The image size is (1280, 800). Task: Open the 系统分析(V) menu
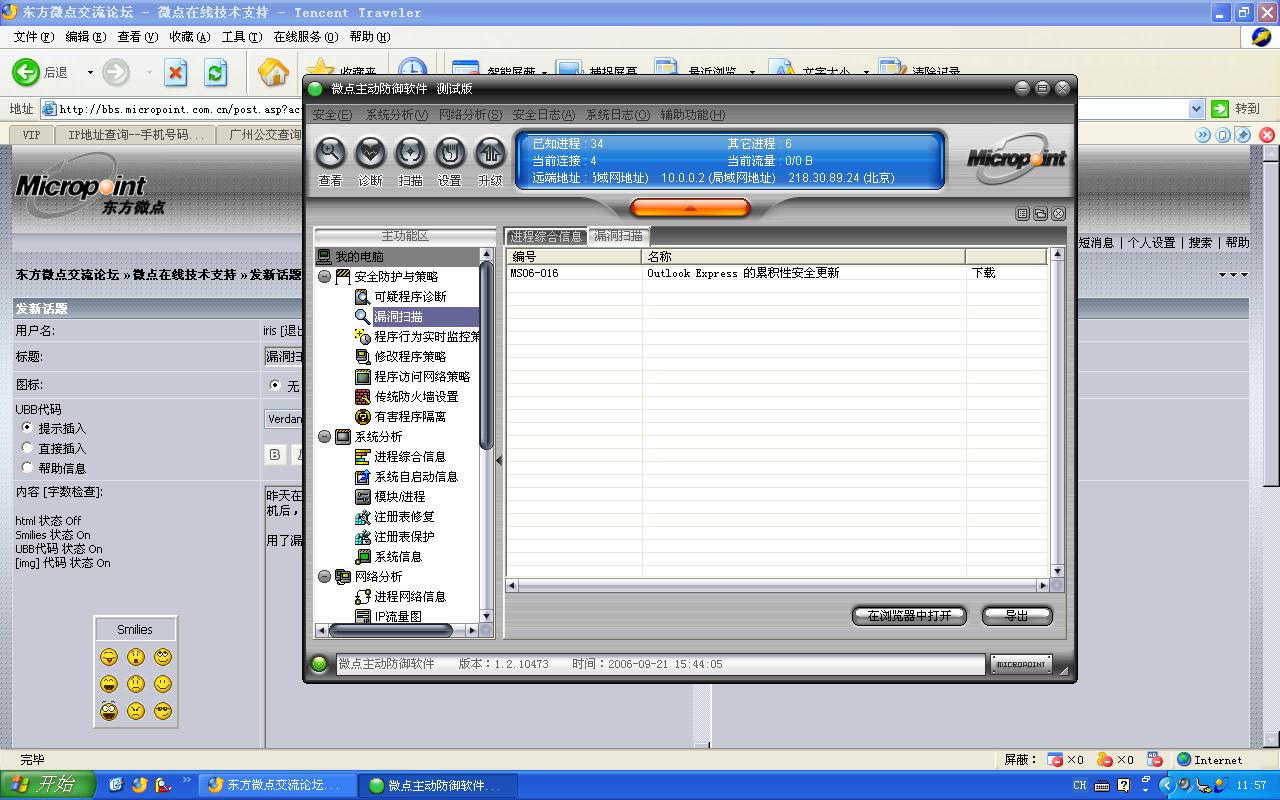[x=397, y=115]
